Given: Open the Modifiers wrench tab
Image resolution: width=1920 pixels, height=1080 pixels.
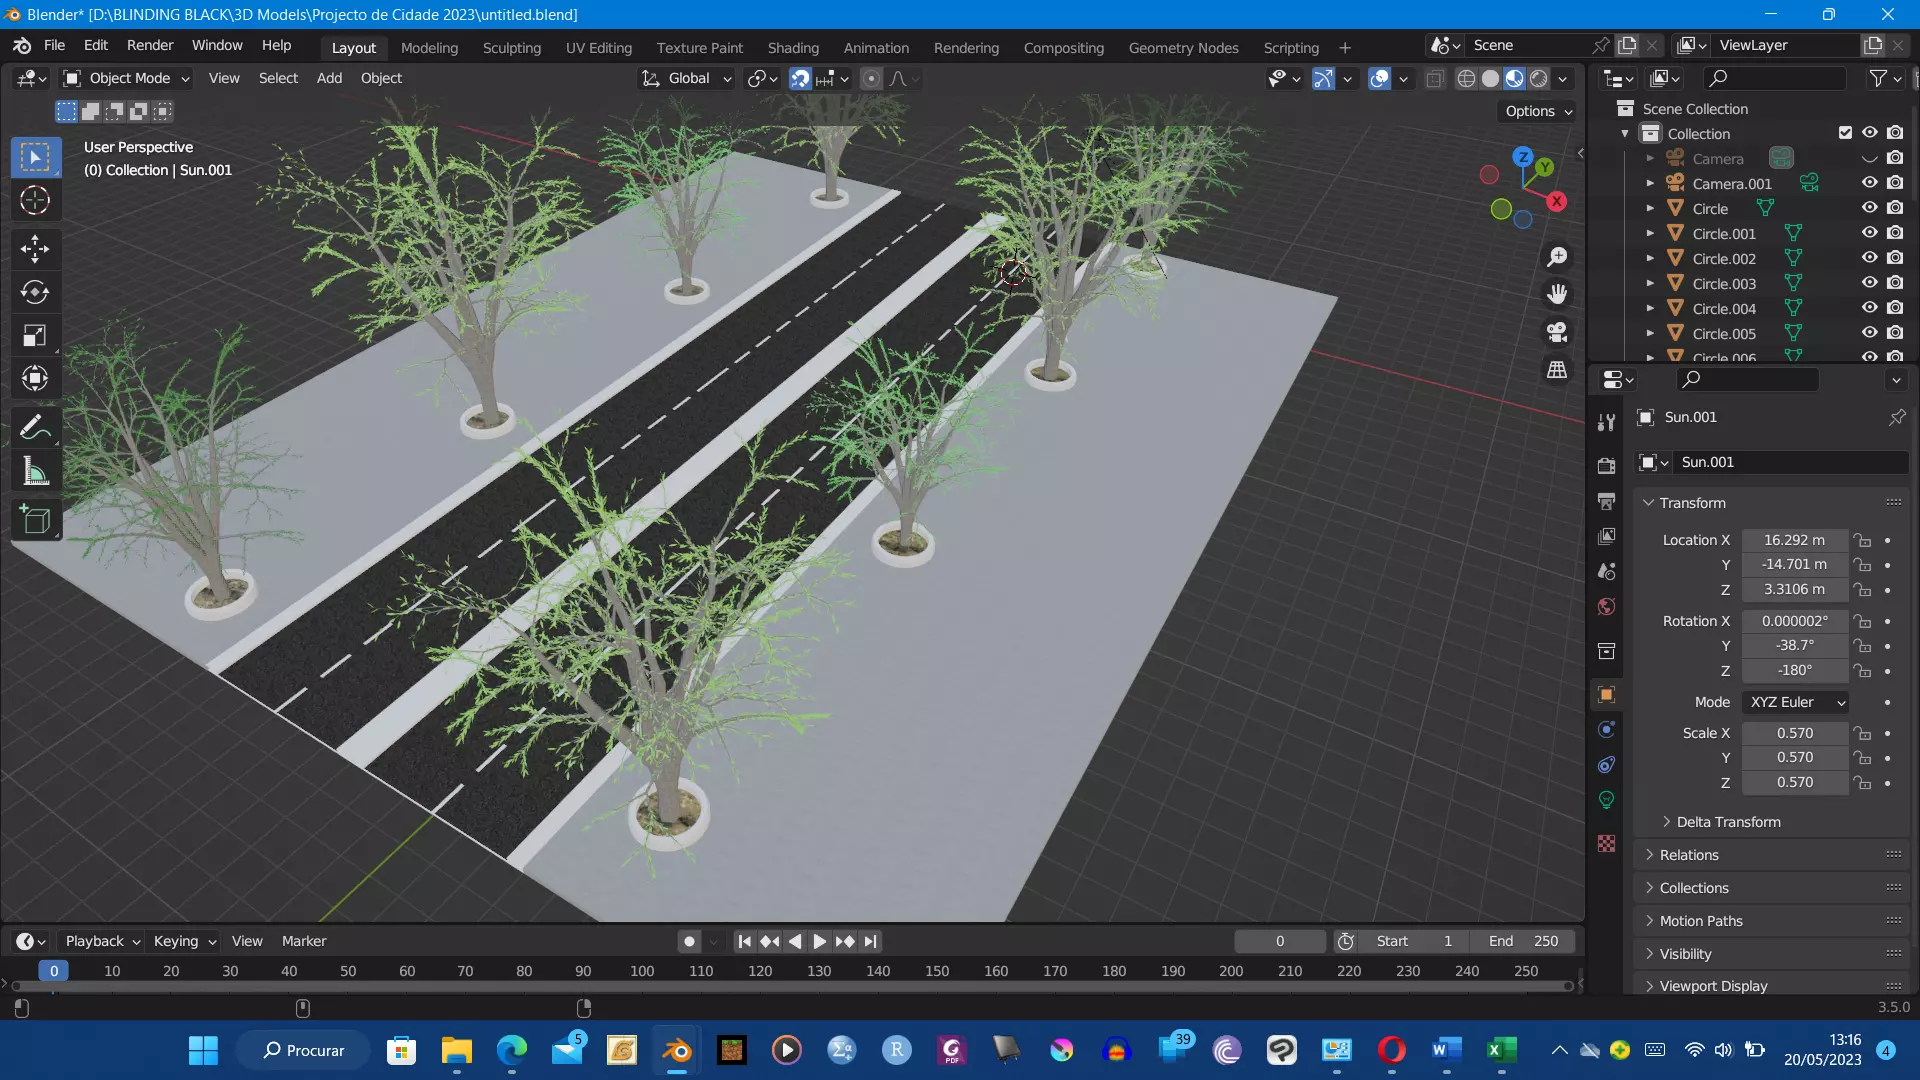Looking at the screenshot, I should coord(1607,422).
